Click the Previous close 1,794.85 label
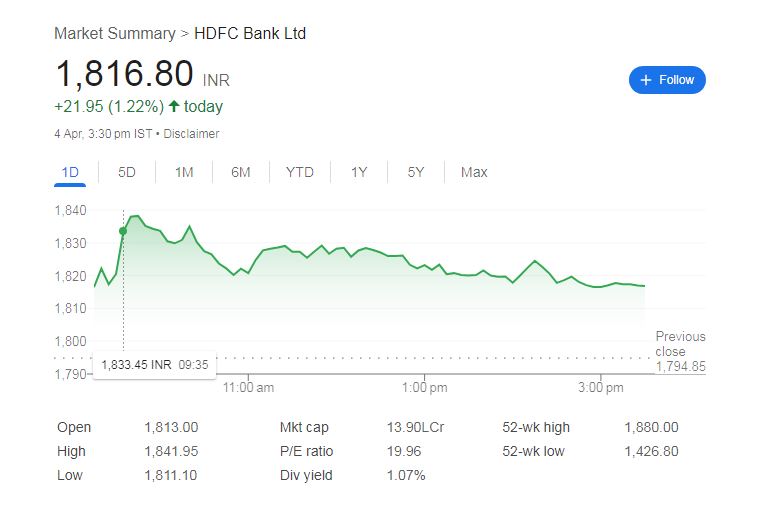This screenshot has width=757, height=505. coord(680,351)
